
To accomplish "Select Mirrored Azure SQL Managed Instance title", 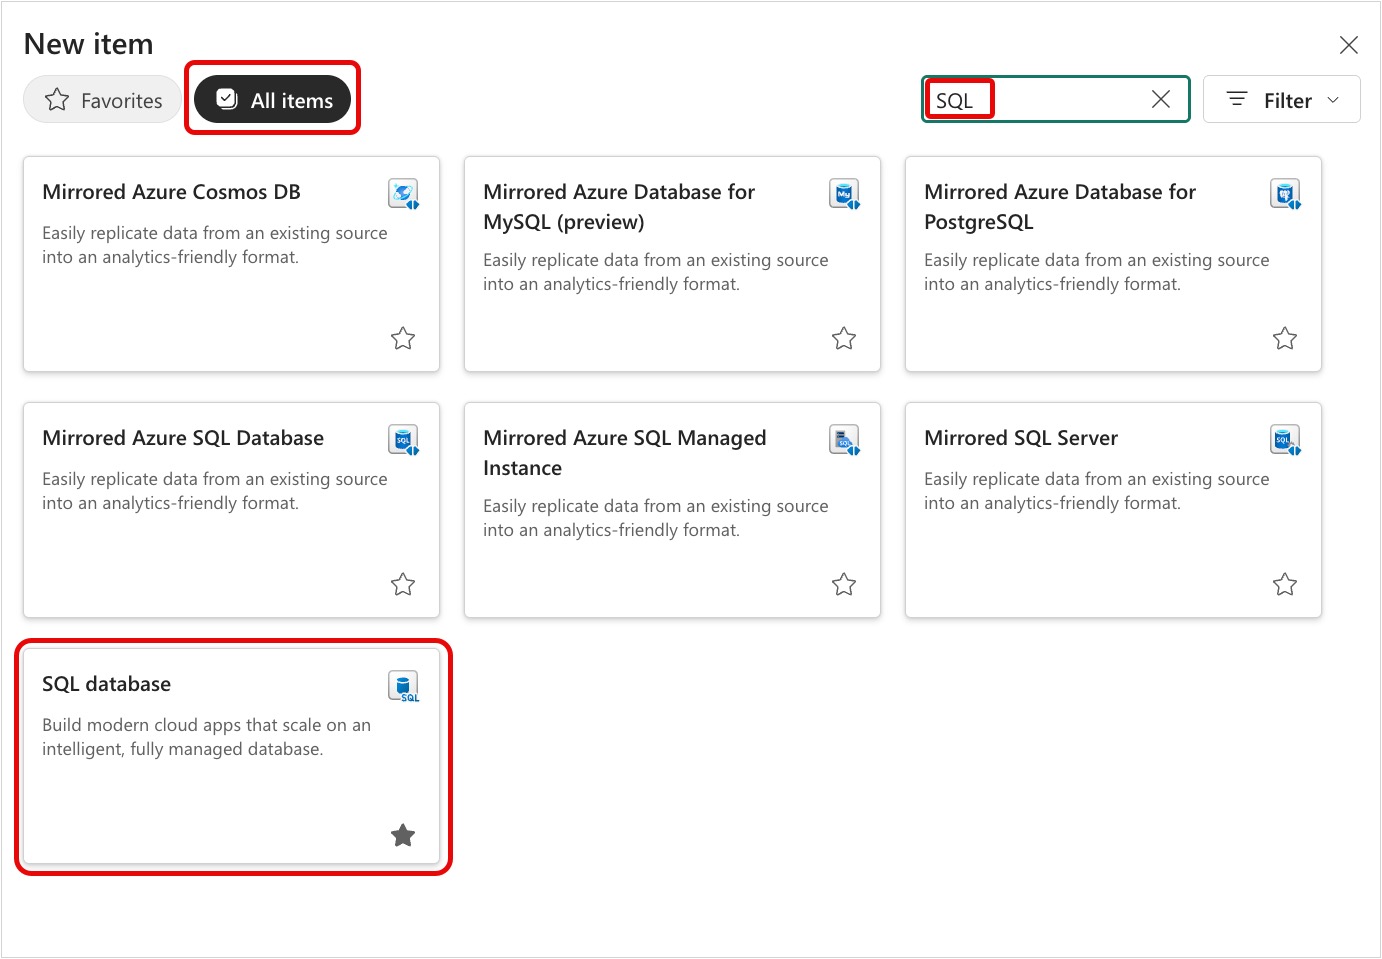I will (x=625, y=453).
